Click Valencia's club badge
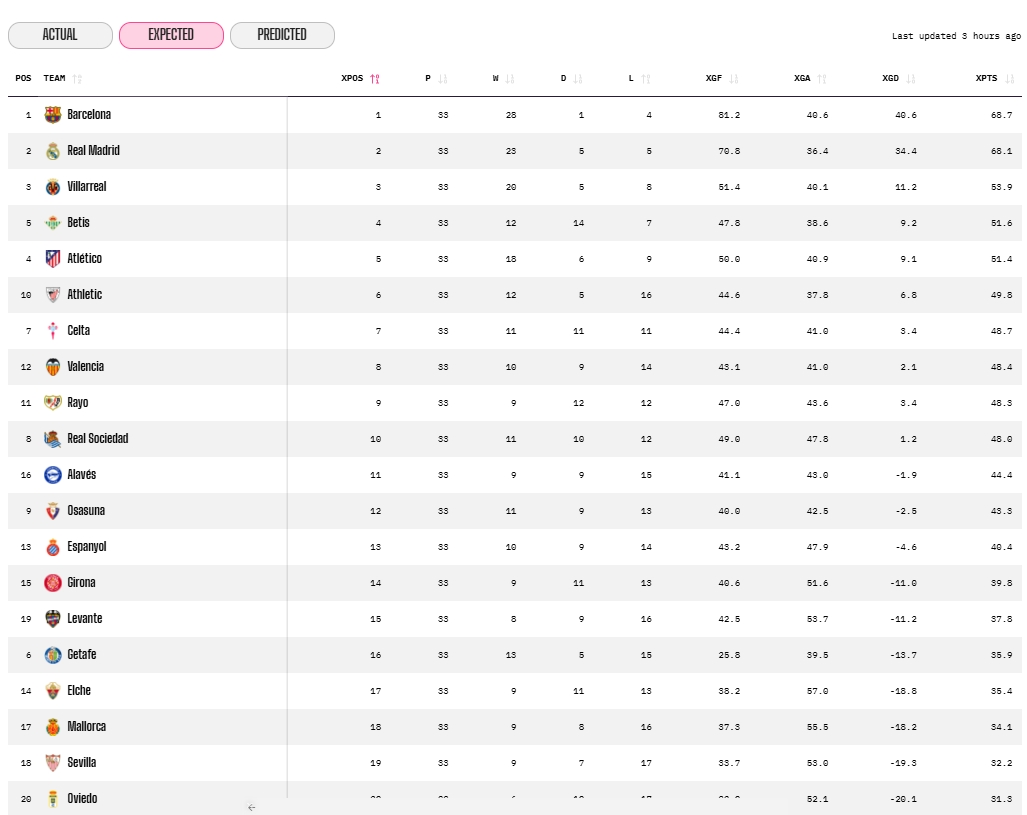This screenshot has width=1027, height=815. click(x=53, y=366)
